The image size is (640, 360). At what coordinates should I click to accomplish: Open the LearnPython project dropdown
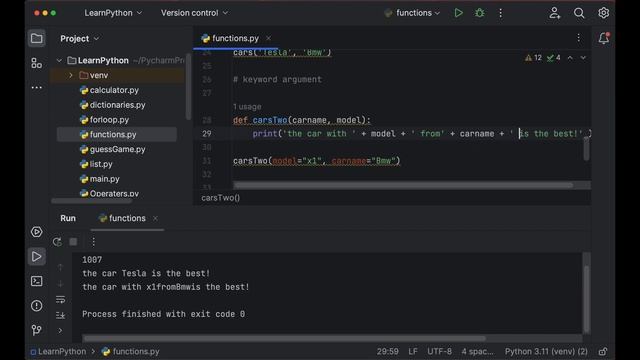point(113,13)
